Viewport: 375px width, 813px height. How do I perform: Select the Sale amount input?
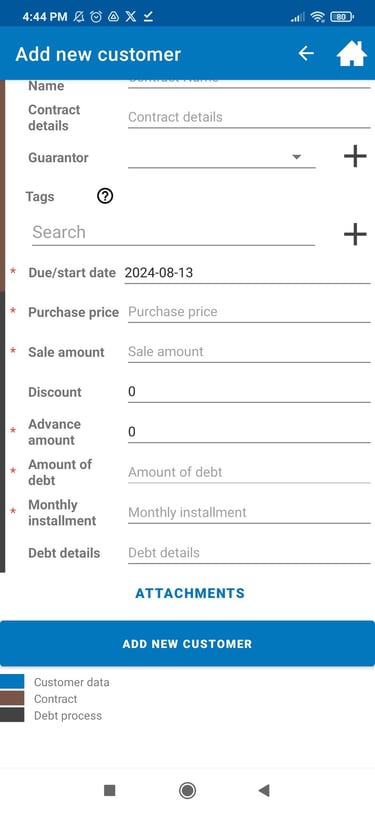pyautogui.click(x=249, y=352)
